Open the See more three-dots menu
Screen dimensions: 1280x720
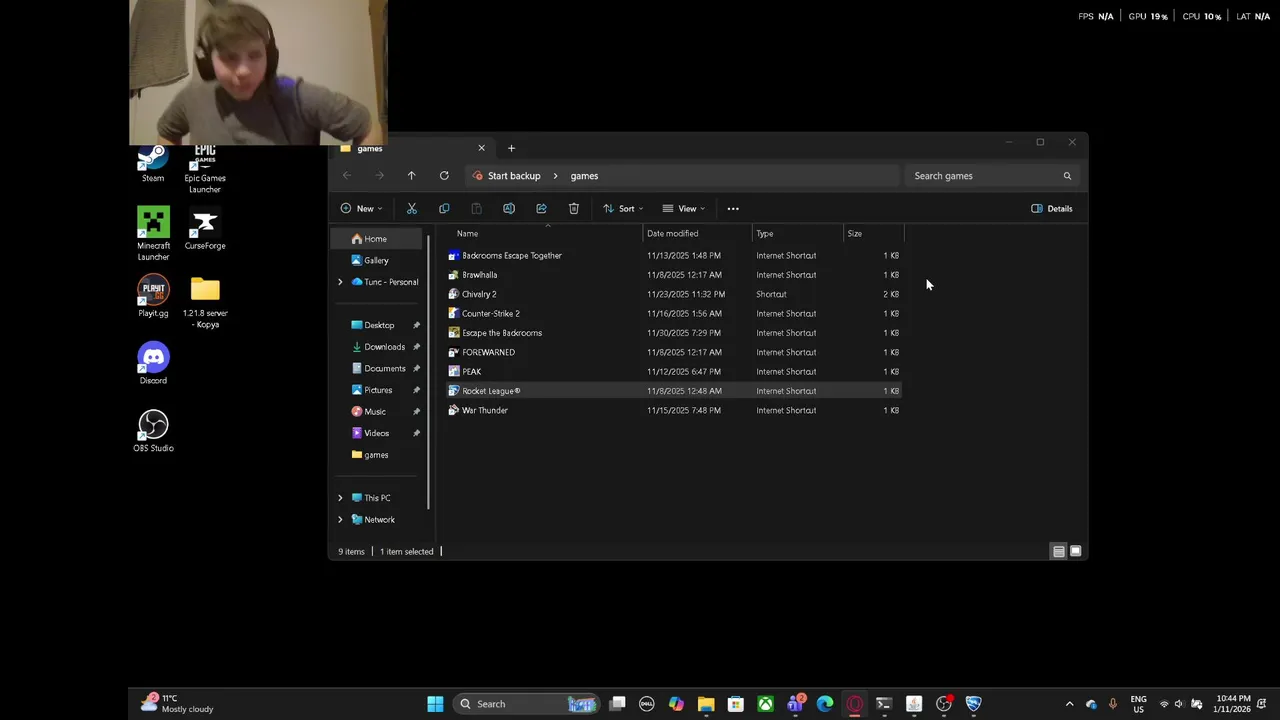pyautogui.click(x=733, y=209)
